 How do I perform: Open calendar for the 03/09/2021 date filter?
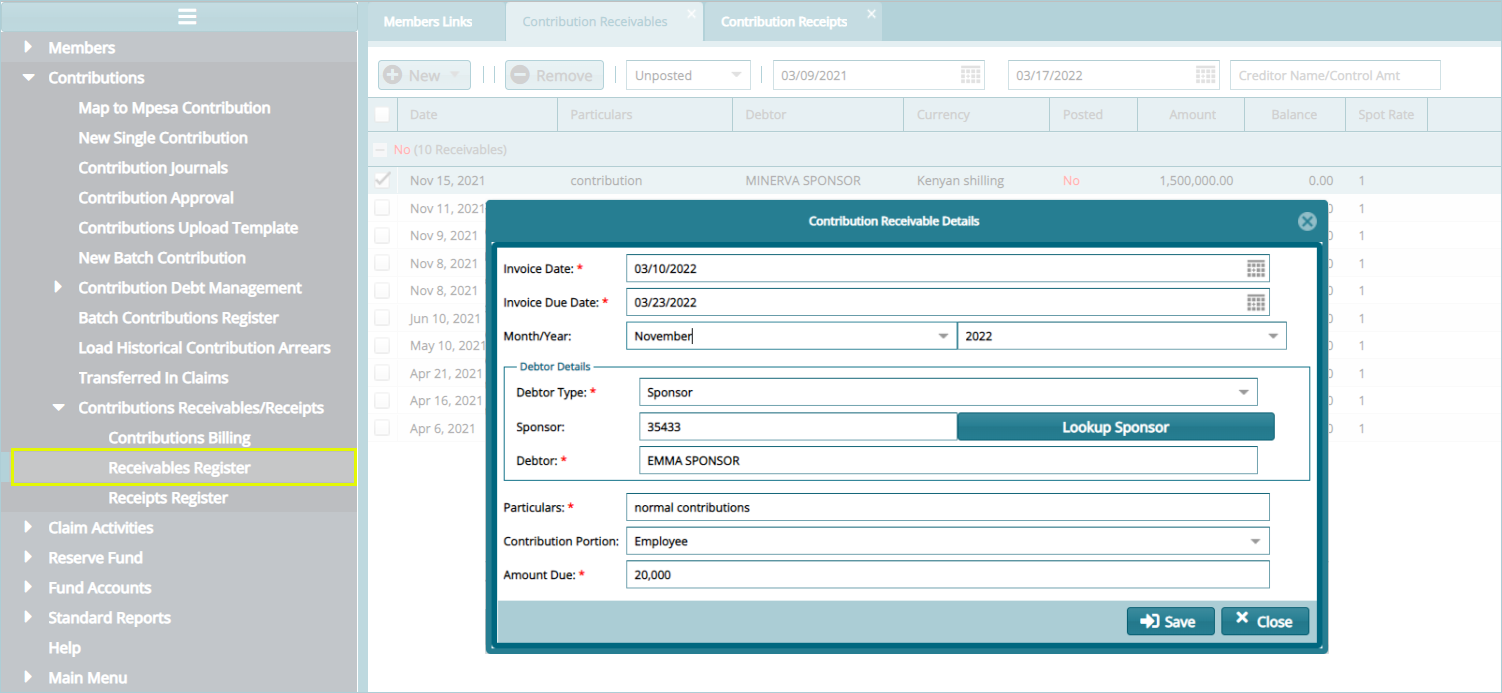point(970,75)
